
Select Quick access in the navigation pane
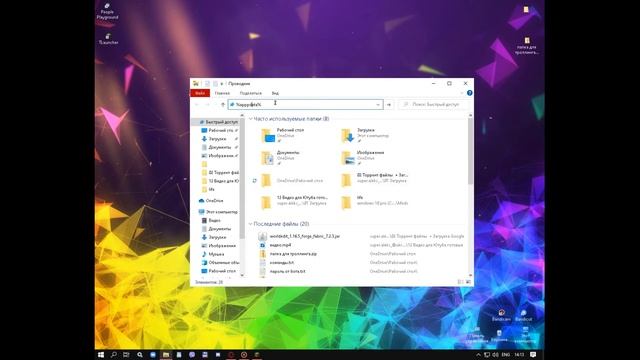218,122
